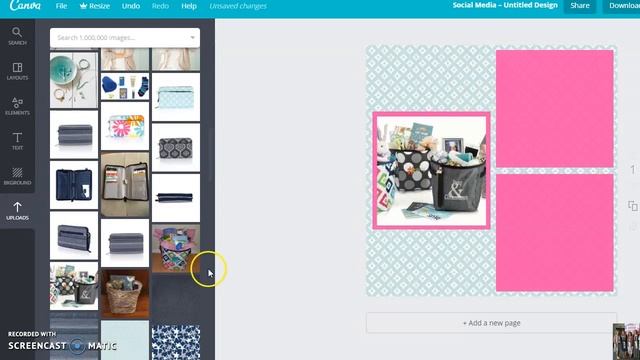Click Undo in the top bar
Image resolution: width=640 pixels, height=360 pixels.
coord(131,6)
